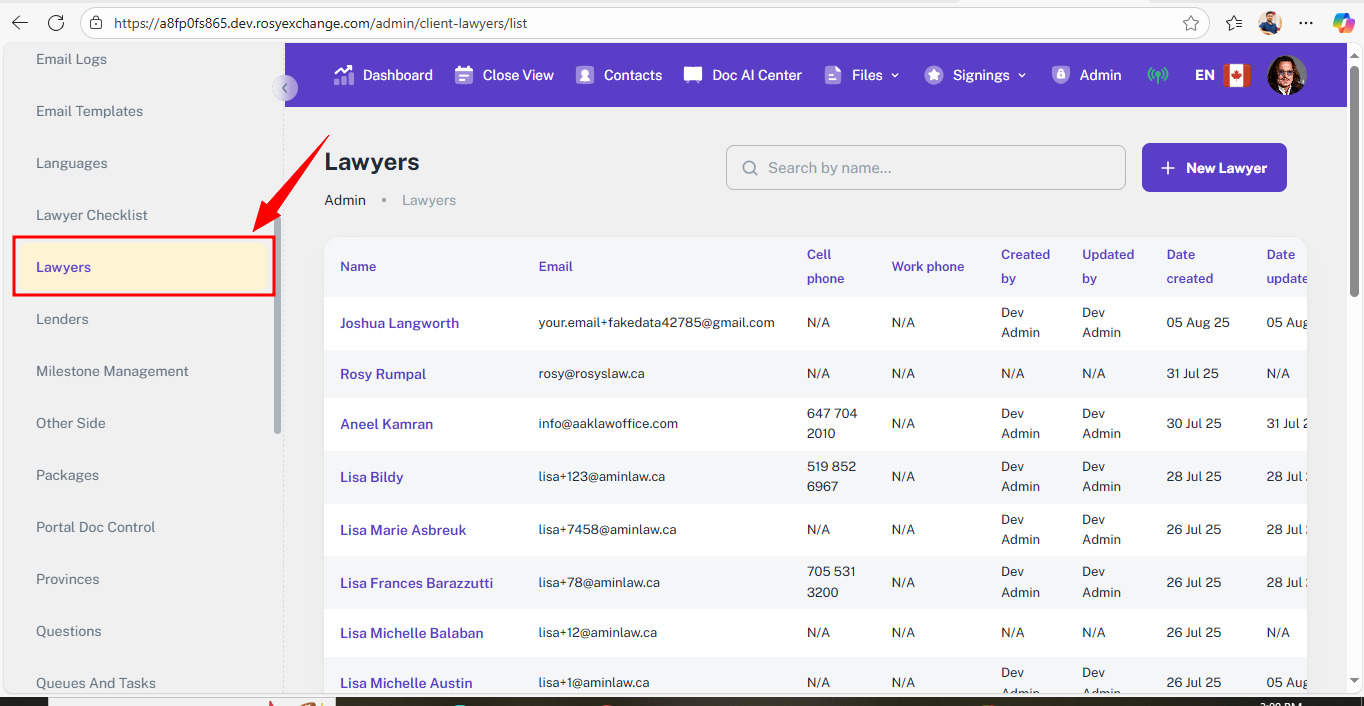Expand the Files dropdown menu

866,75
